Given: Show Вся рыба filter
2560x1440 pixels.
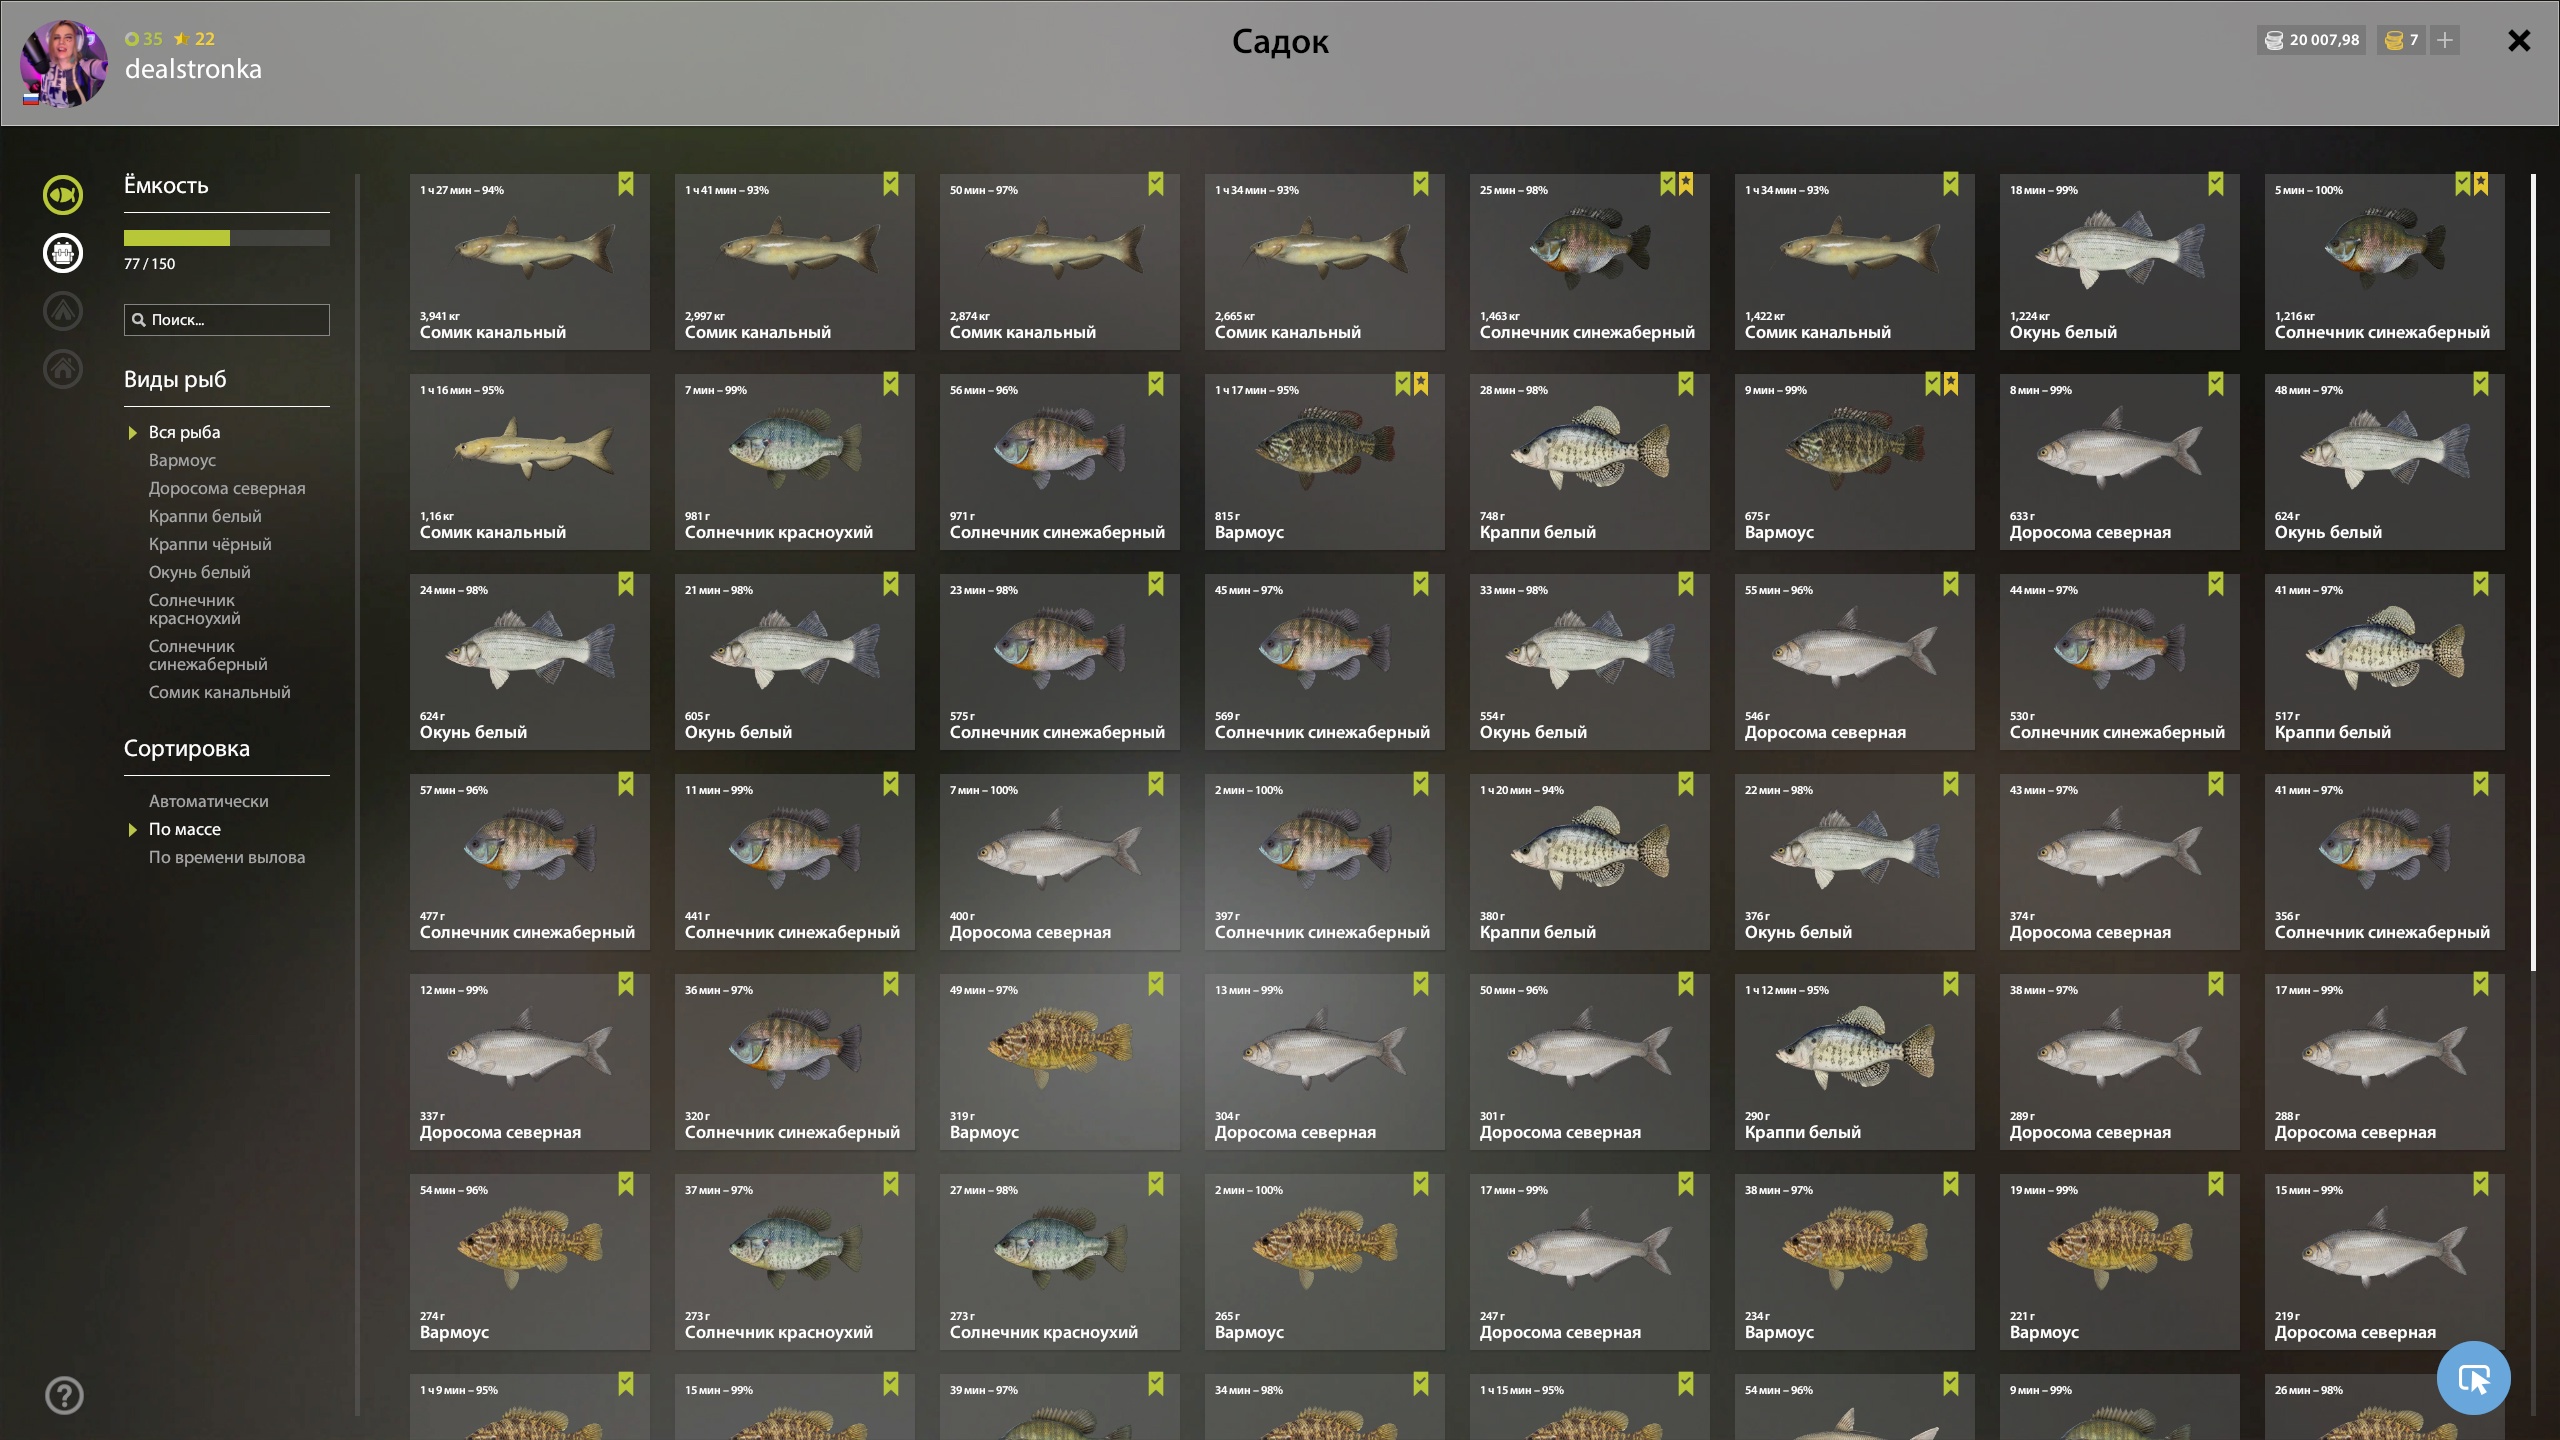Looking at the screenshot, I should click(185, 432).
